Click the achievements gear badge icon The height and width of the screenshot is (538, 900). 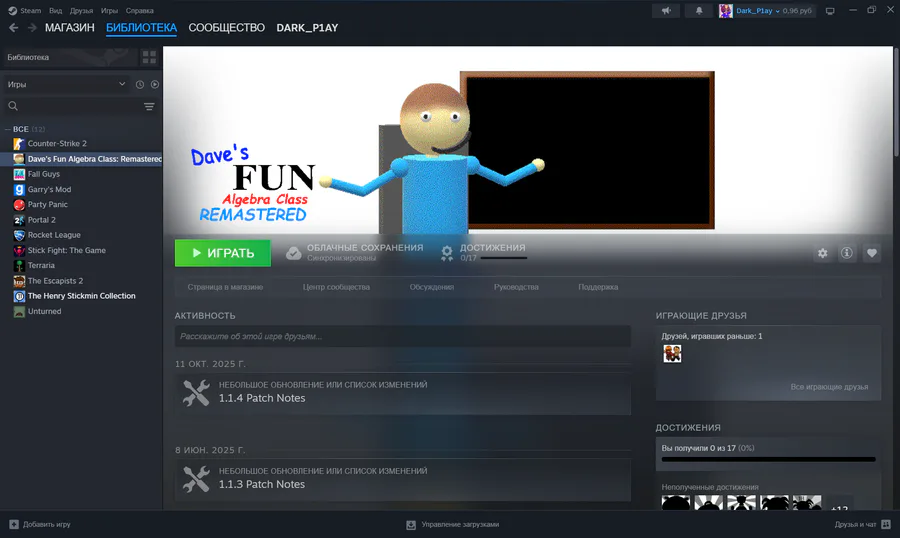[x=447, y=253]
